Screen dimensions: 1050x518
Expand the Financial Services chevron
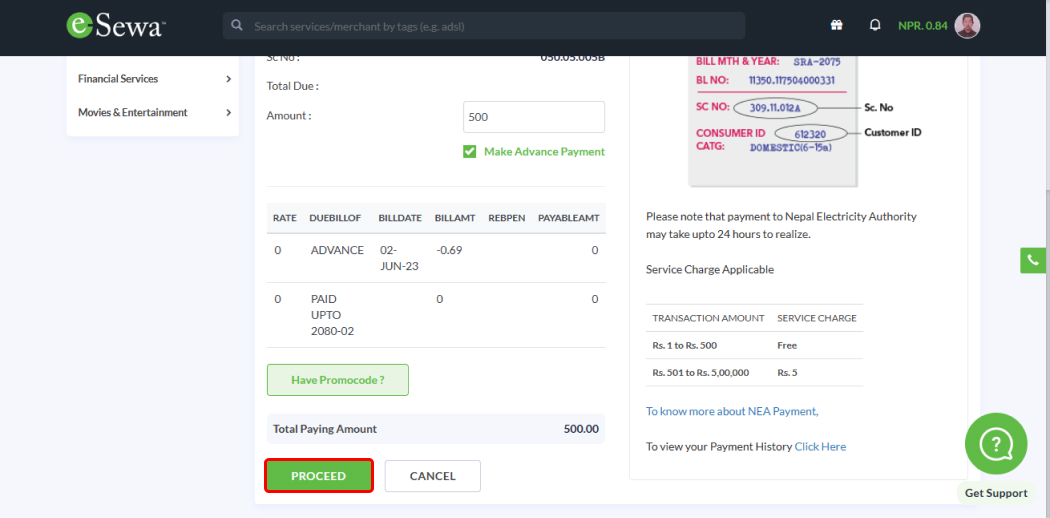tap(228, 79)
